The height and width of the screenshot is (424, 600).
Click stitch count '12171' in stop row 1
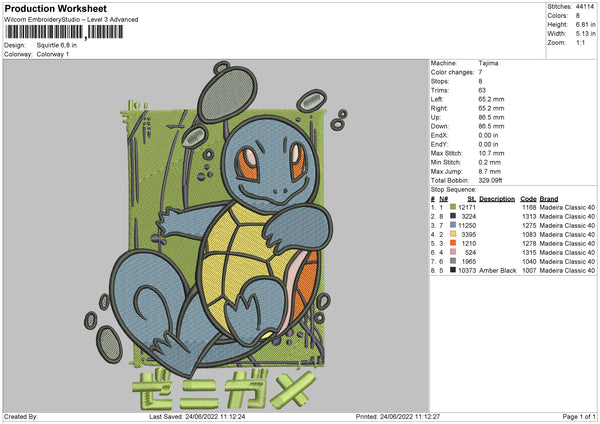467,207
